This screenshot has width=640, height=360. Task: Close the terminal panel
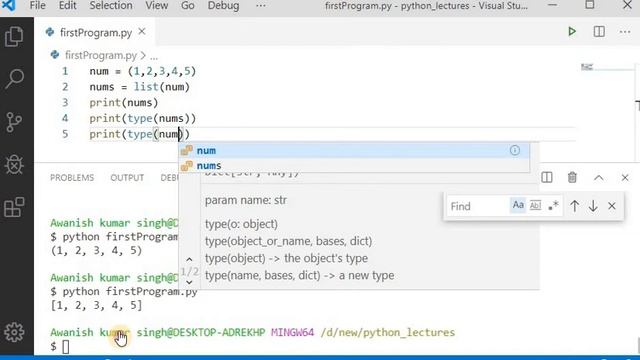click(x=625, y=178)
